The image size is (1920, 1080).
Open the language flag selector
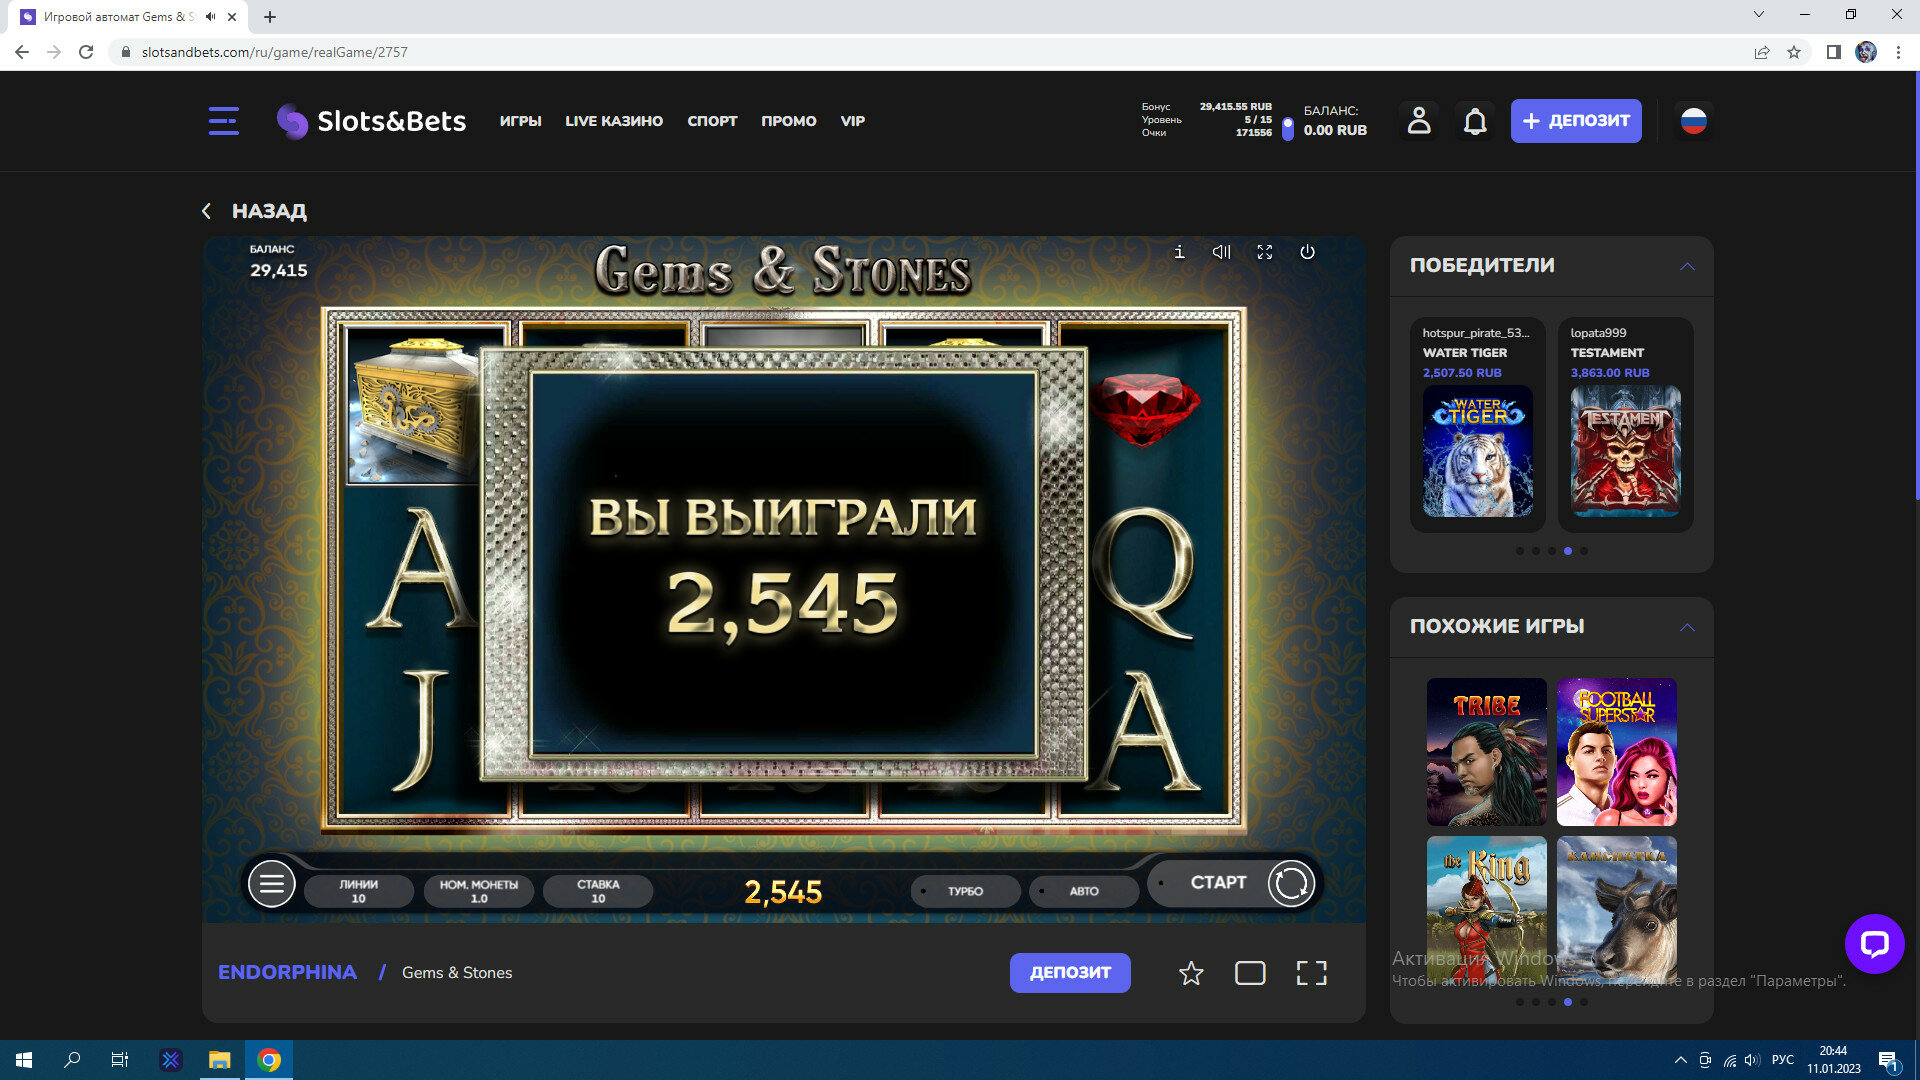tap(1693, 121)
